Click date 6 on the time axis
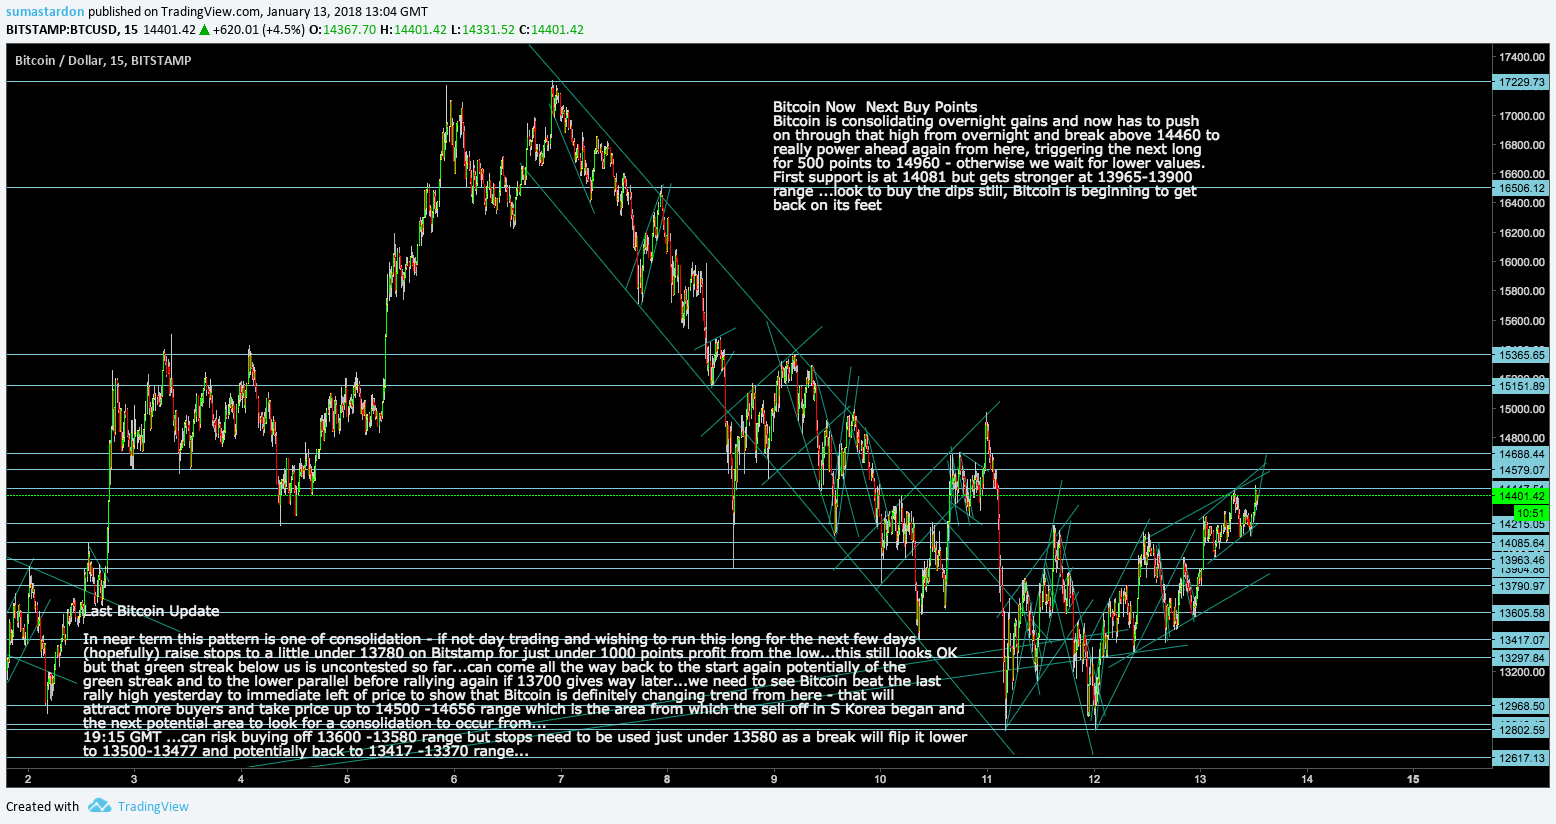 click(x=454, y=779)
